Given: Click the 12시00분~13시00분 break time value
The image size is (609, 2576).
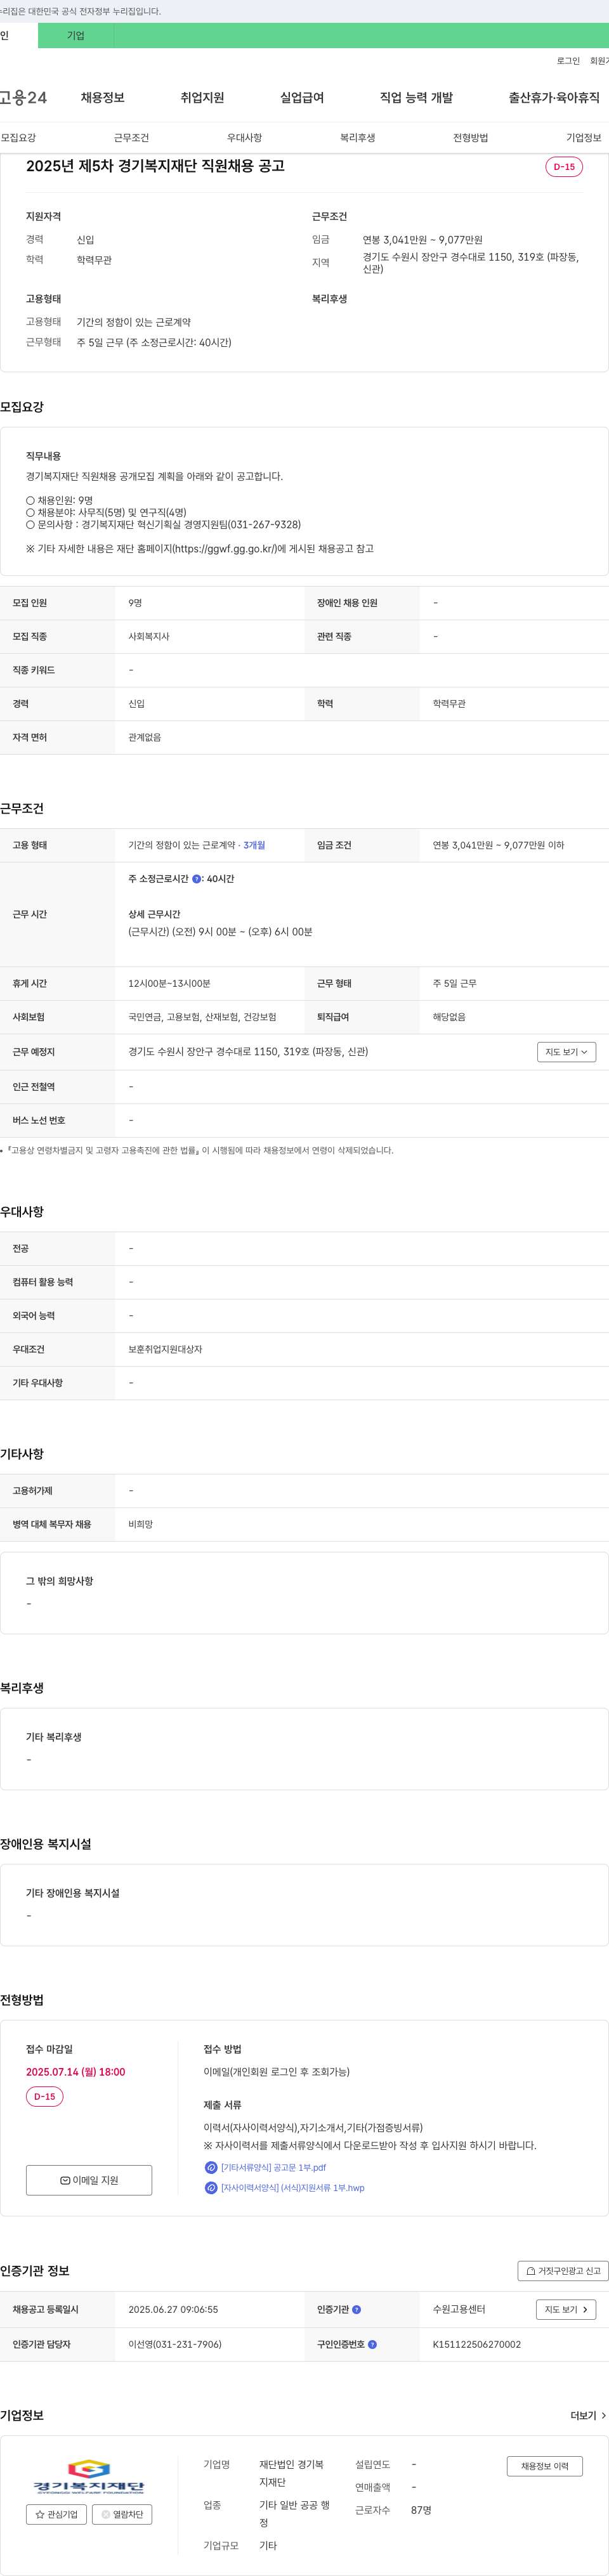Looking at the screenshot, I should click(169, 984).
